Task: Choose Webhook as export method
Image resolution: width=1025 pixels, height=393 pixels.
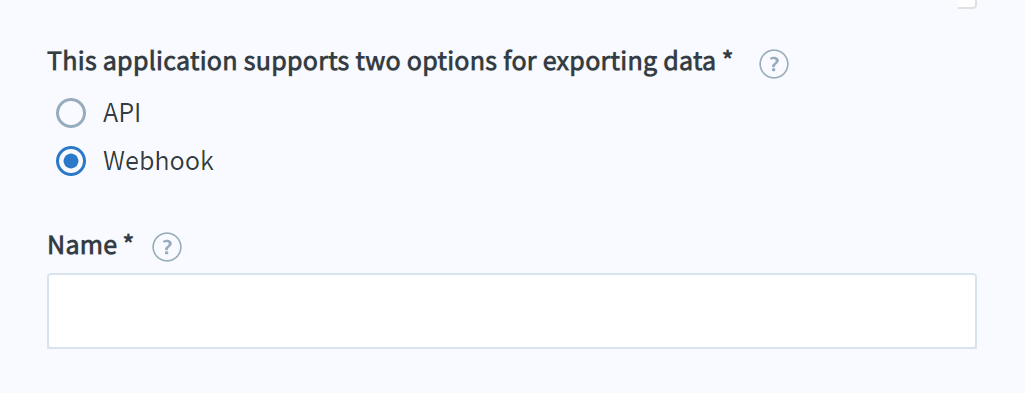Action: pos(71,161)
